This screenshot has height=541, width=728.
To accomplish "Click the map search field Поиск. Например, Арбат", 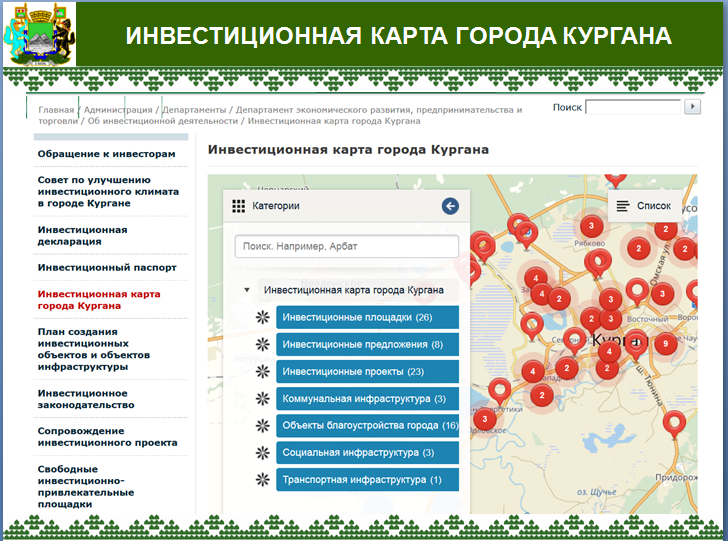I will [x=346, y=246].
